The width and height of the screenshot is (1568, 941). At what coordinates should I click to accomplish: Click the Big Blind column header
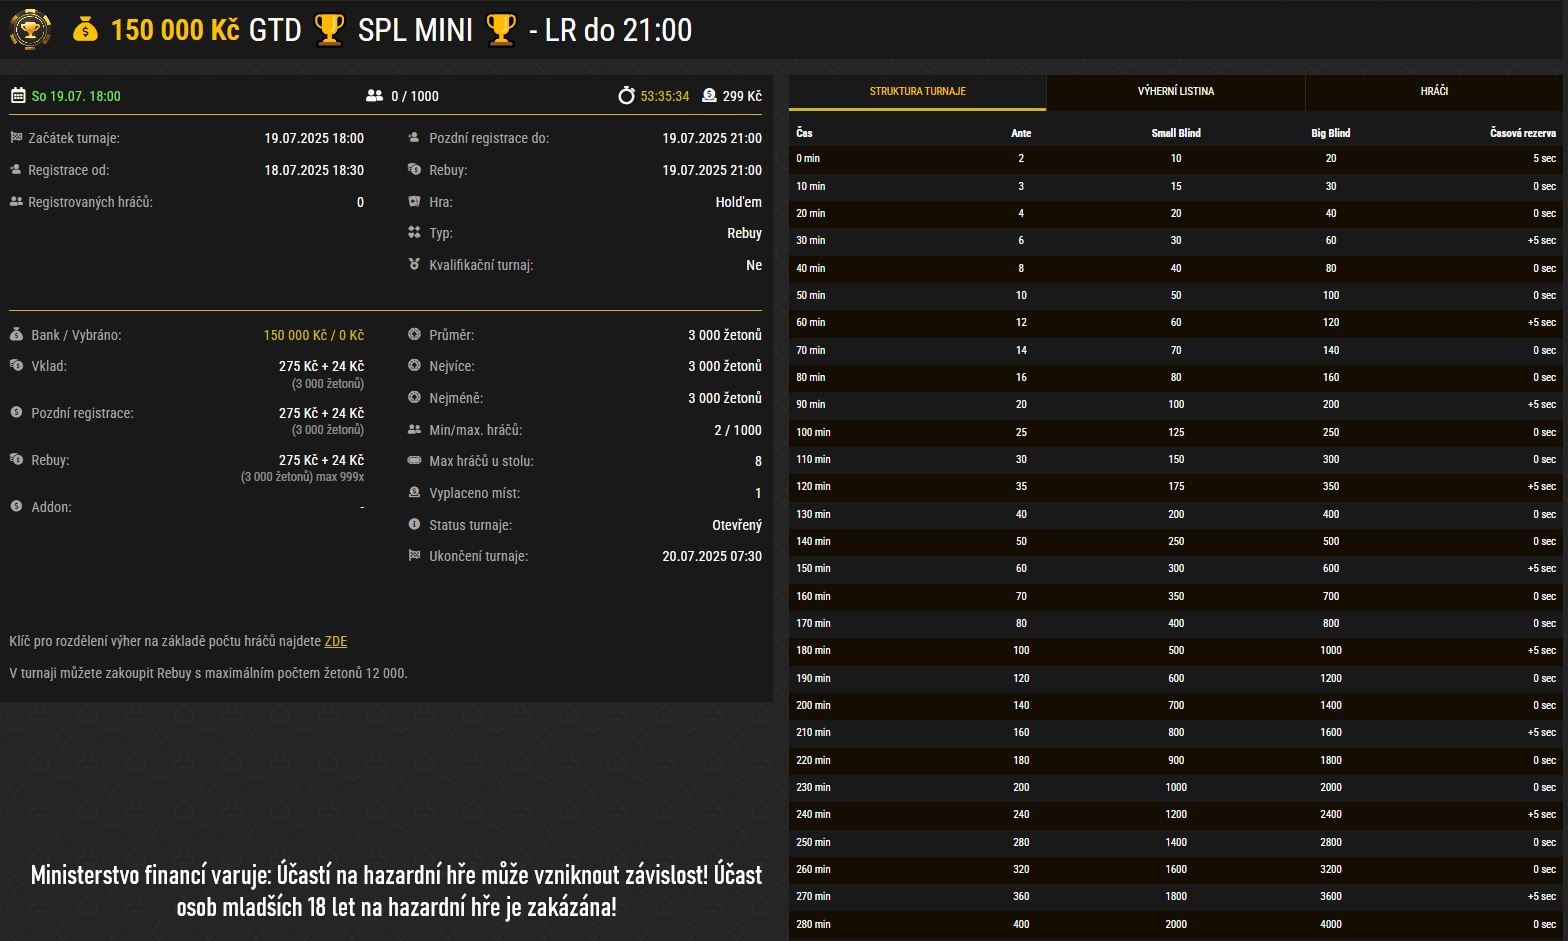coord(1331,133)
